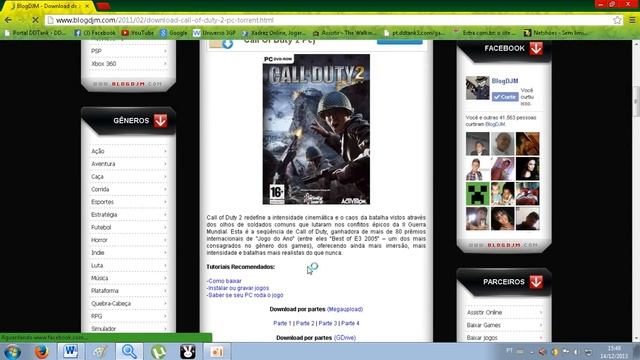Open the Xadrez Online bookmark
This screenshot has height=360, width=640.
point(273,33)
